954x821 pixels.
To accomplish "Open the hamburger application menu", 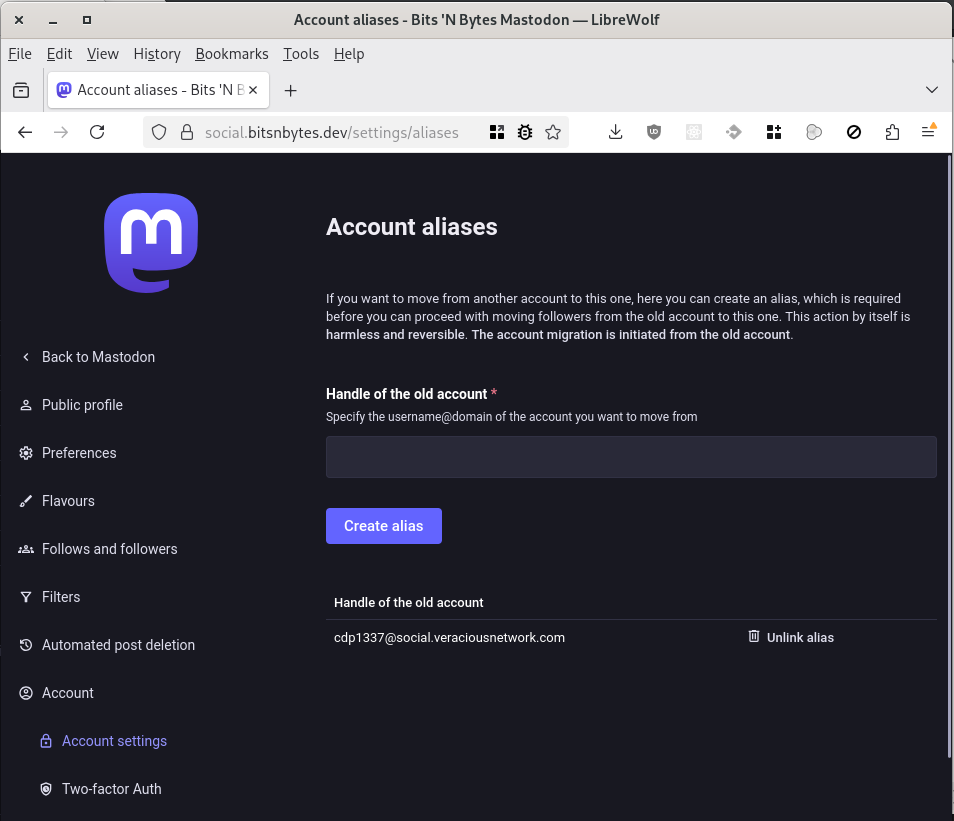I will [x=929, y=132].
